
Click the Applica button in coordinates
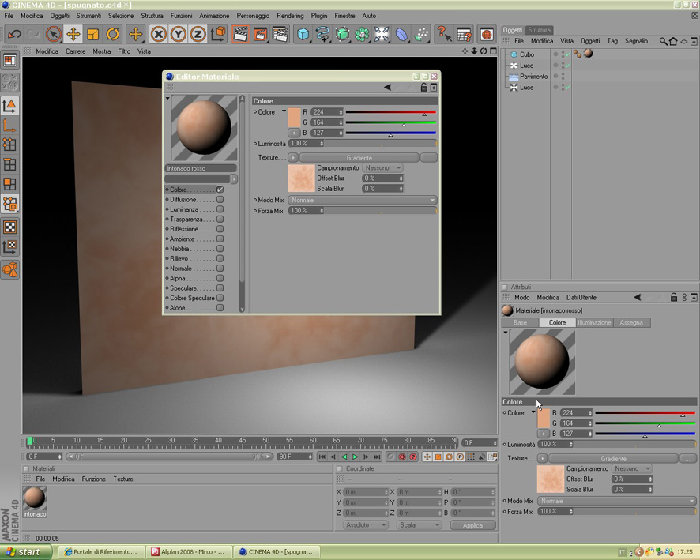[473, 525]
